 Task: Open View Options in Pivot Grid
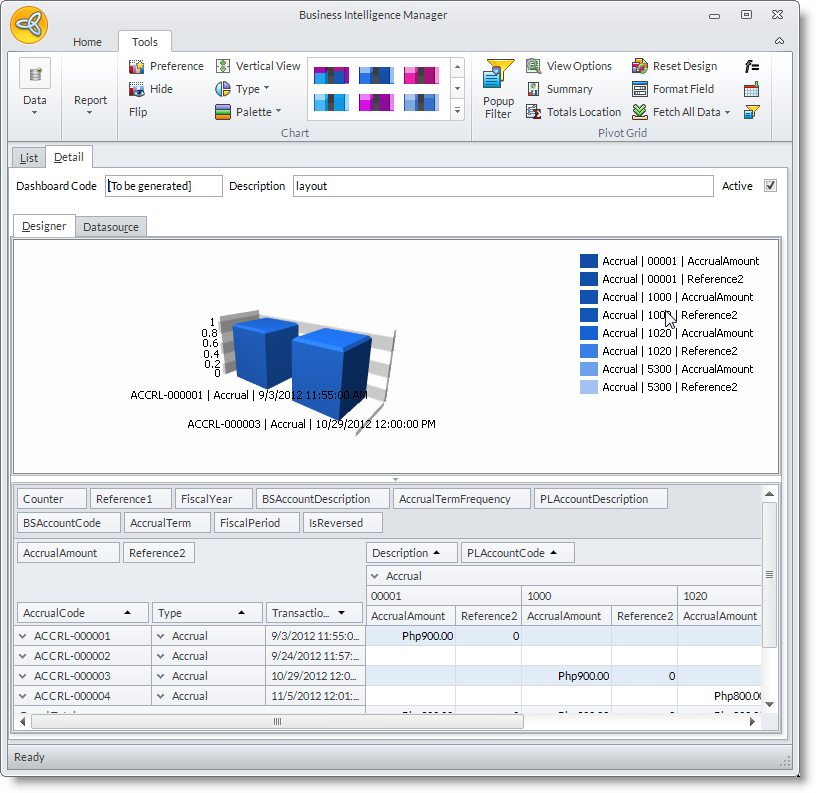(534, 66)
